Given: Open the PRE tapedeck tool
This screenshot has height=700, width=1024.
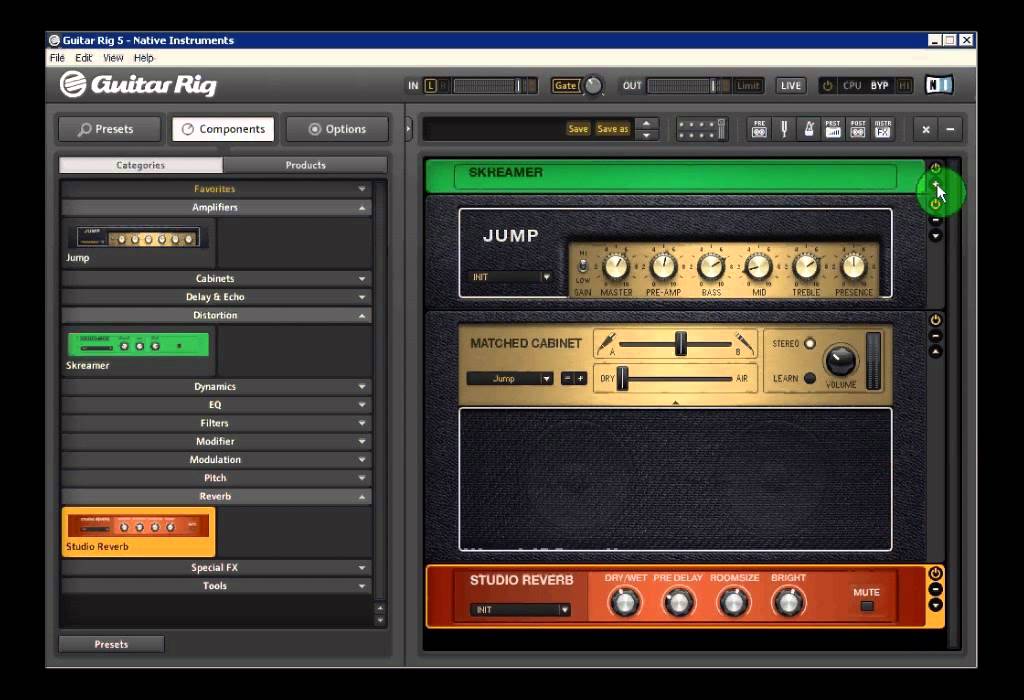Looking at the screenshot, I should pos(759,129).
